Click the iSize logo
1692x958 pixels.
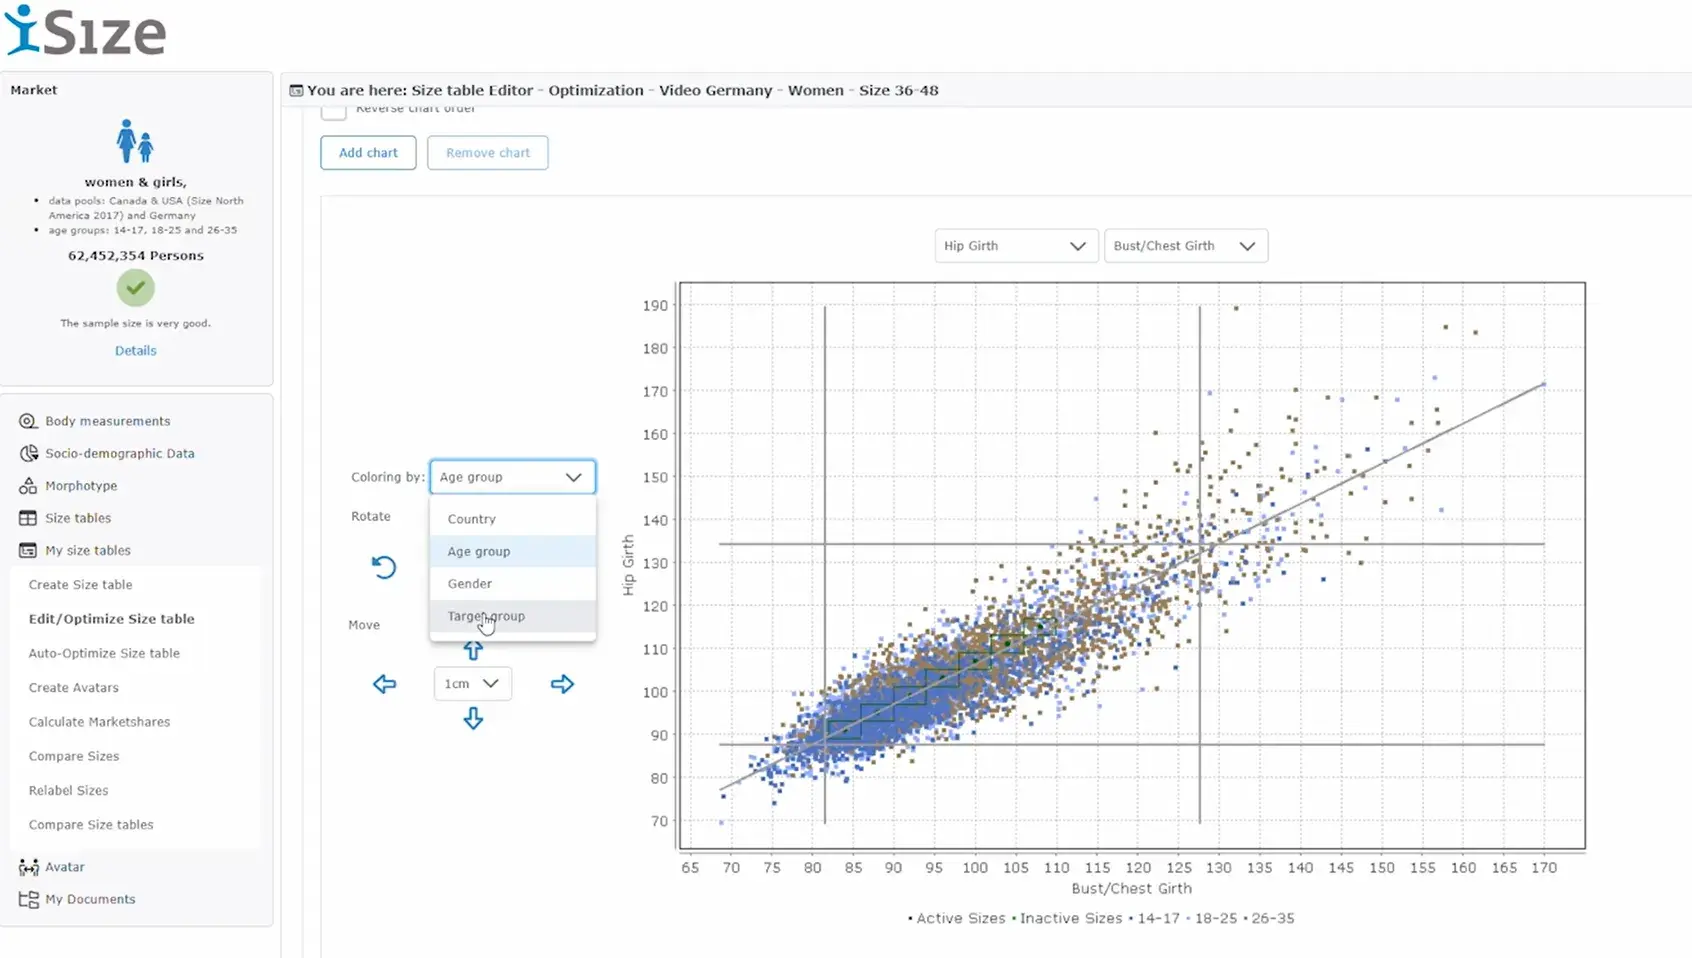(x=85, y=30)
